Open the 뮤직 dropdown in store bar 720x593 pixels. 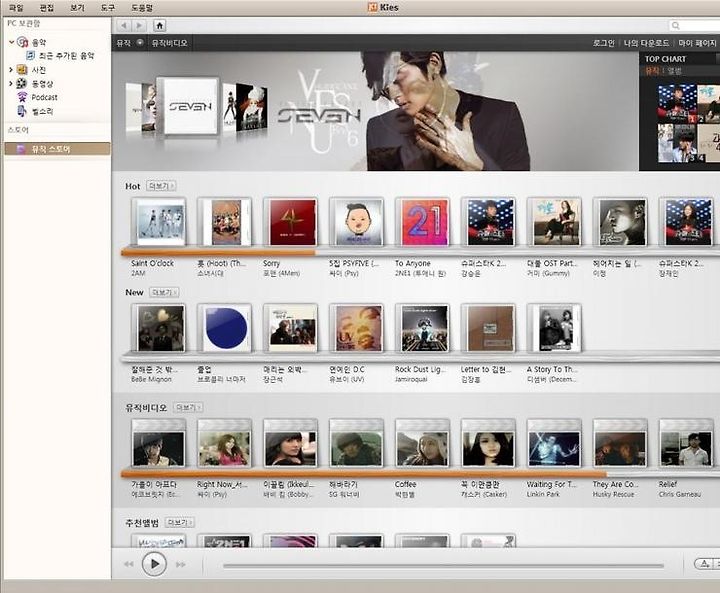click(x=140, y=43)
